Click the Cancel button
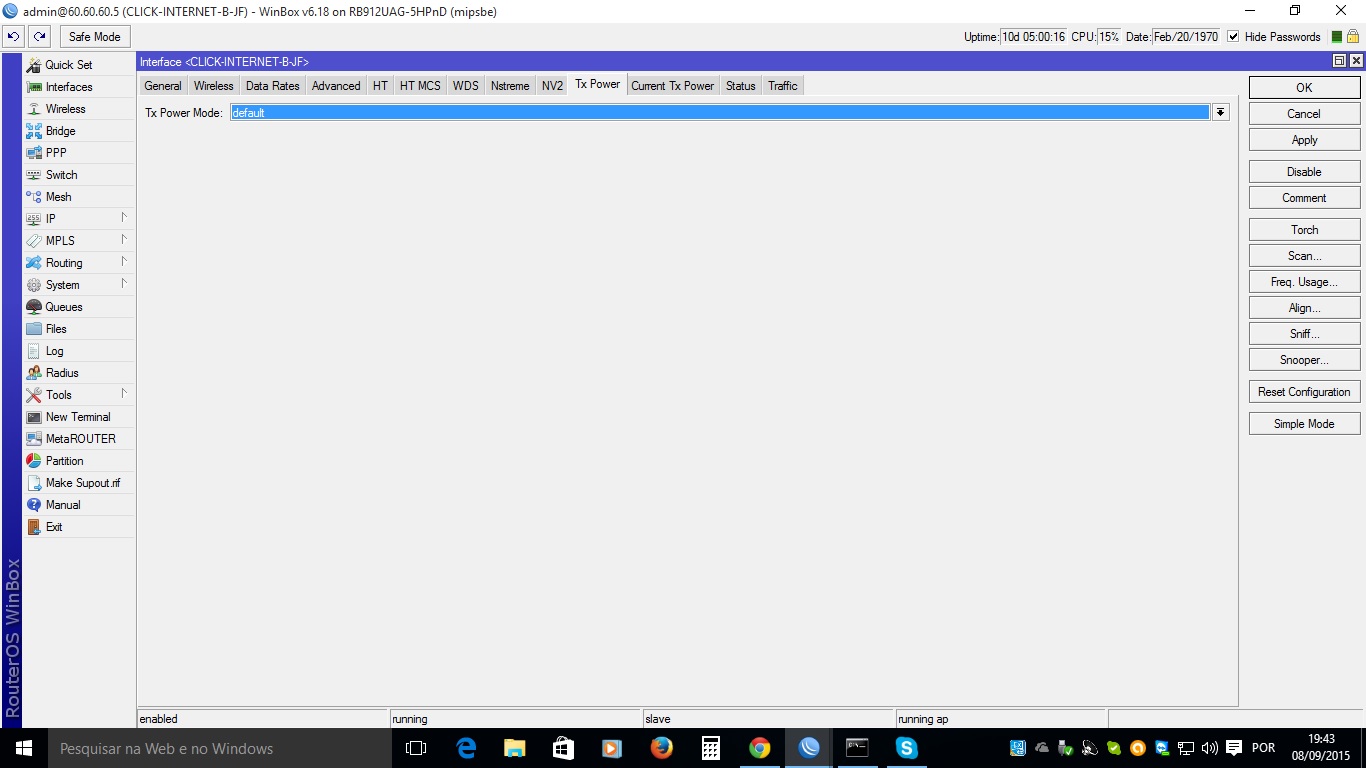This screenshot has width=1366, height=768. [x=1304, y=114]
